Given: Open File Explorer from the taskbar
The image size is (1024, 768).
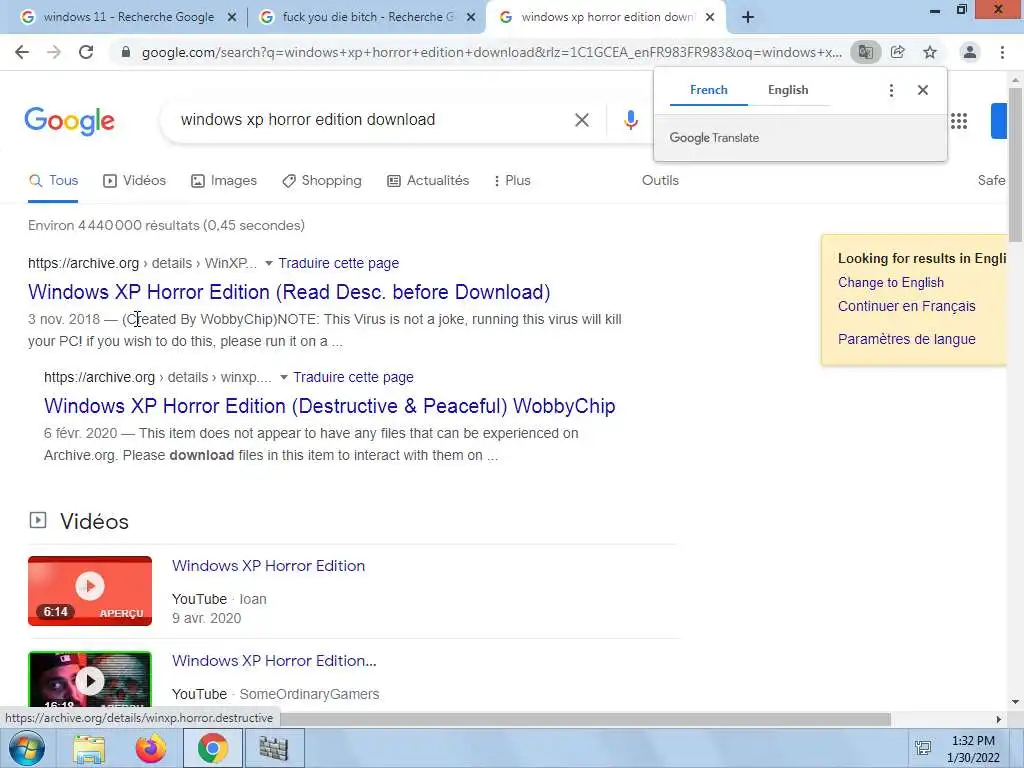Looking at the screenshot, I should click(x=89, y=749).
